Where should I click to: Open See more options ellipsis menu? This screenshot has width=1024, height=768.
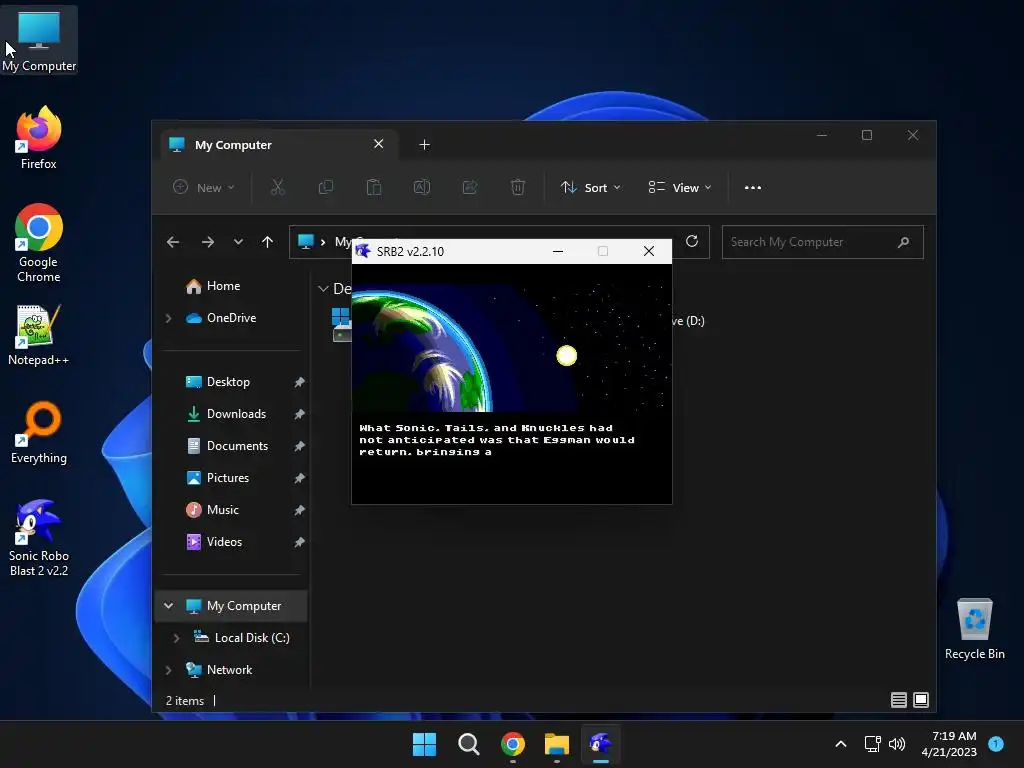[753, 187]
